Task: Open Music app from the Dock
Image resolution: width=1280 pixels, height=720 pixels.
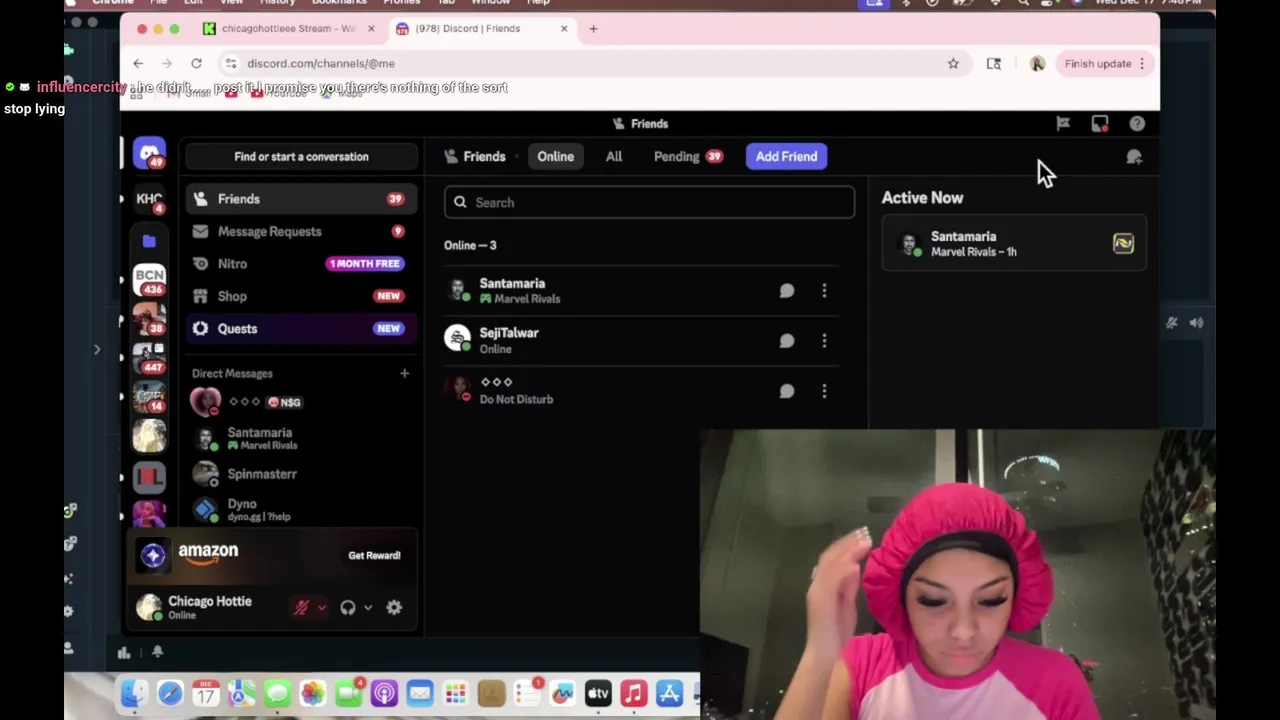Action: point(633,693)
